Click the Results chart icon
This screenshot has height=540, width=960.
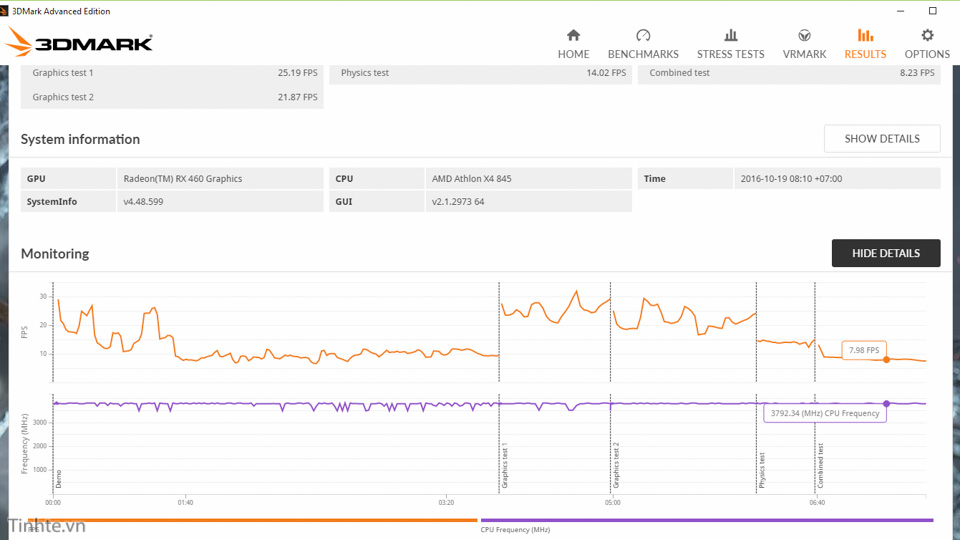pyautogui.click(x=865, y=35)
